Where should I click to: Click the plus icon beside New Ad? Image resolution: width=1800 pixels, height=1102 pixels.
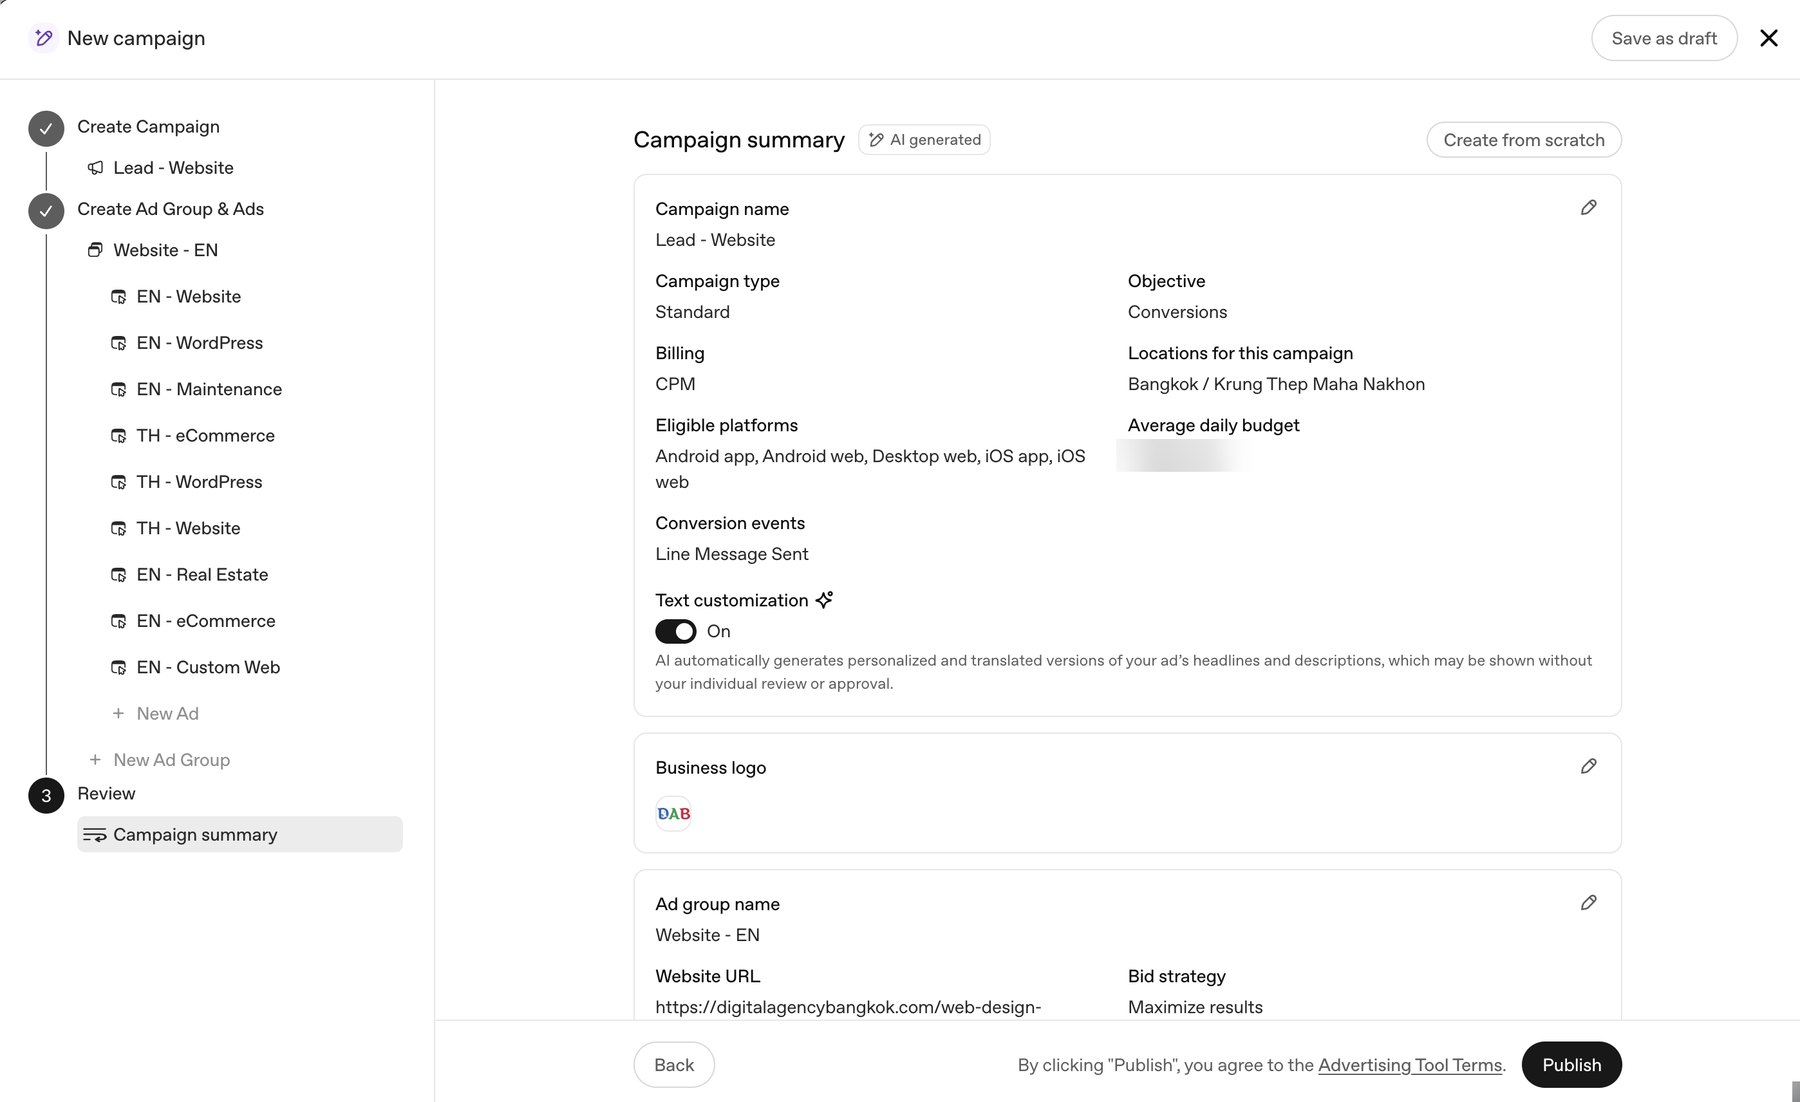point(118,713)
